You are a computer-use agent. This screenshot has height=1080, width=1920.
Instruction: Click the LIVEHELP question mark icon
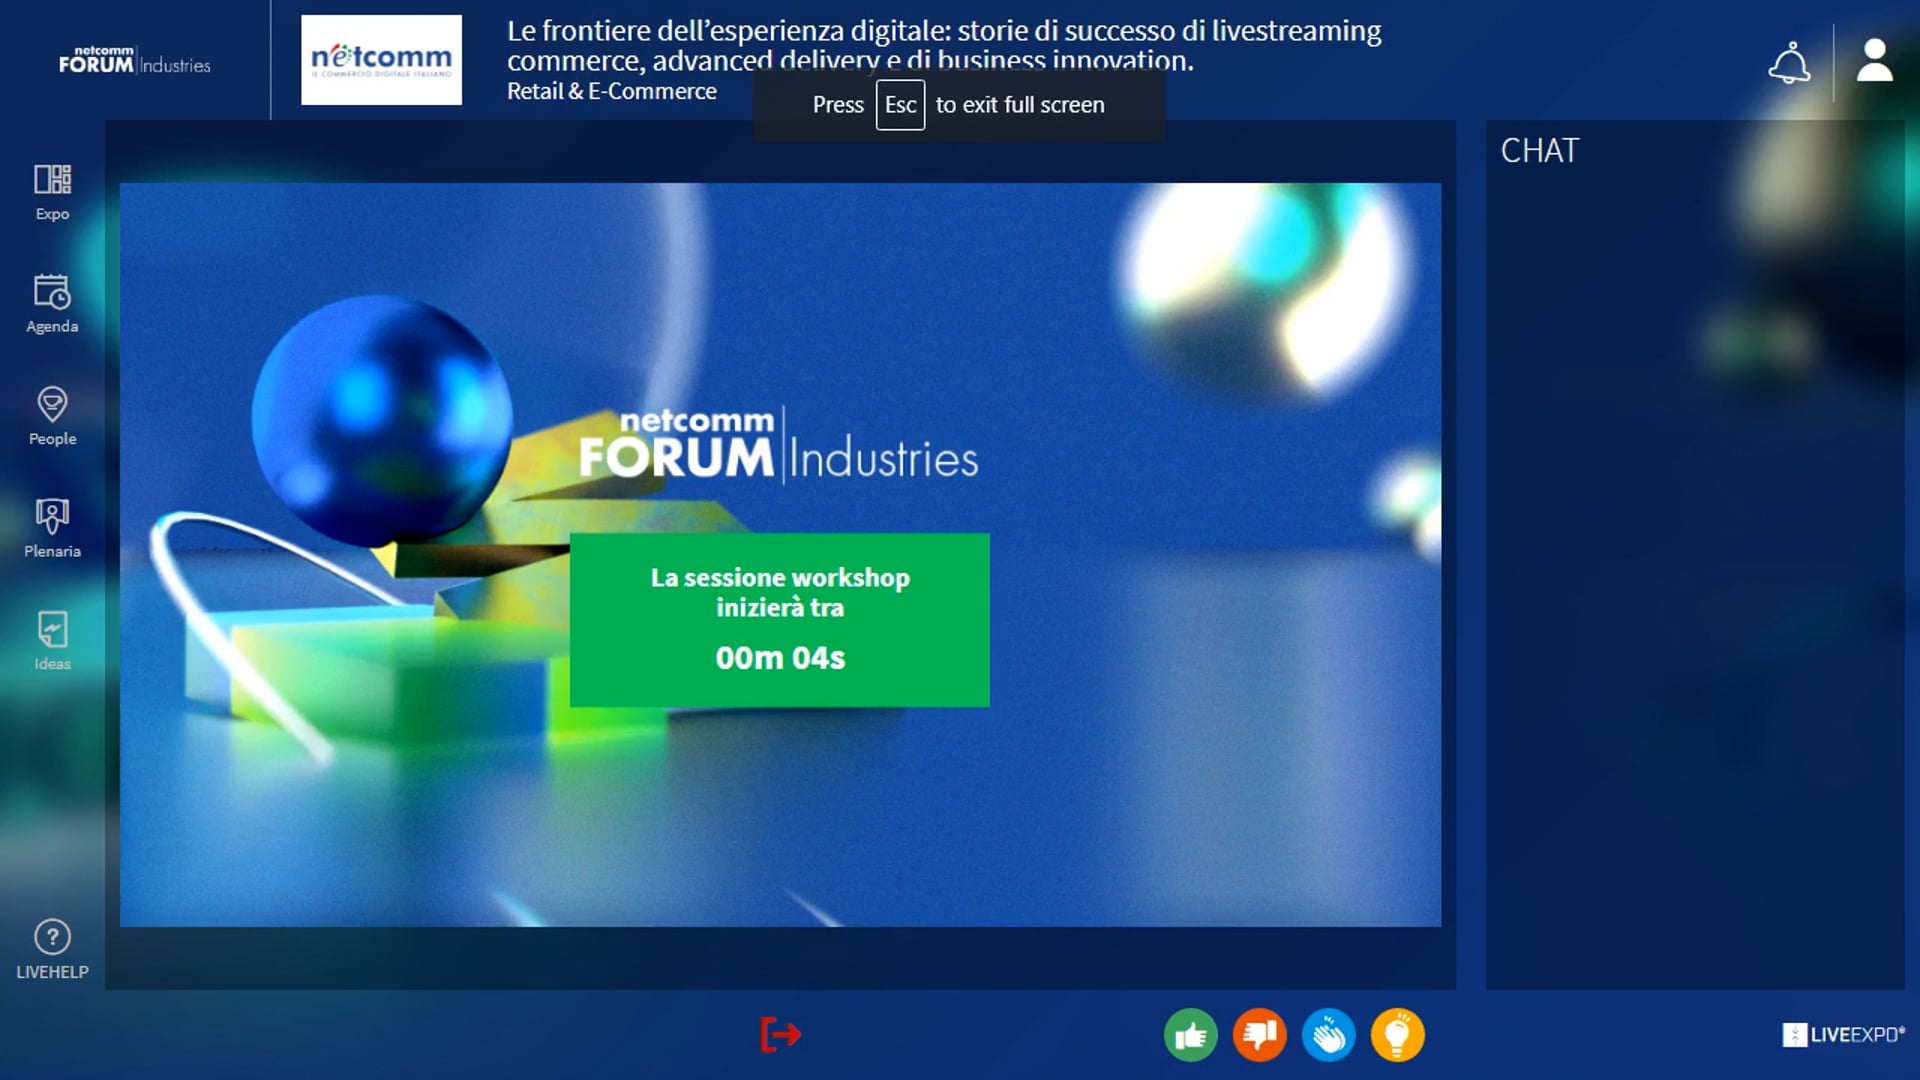point(52,937)
